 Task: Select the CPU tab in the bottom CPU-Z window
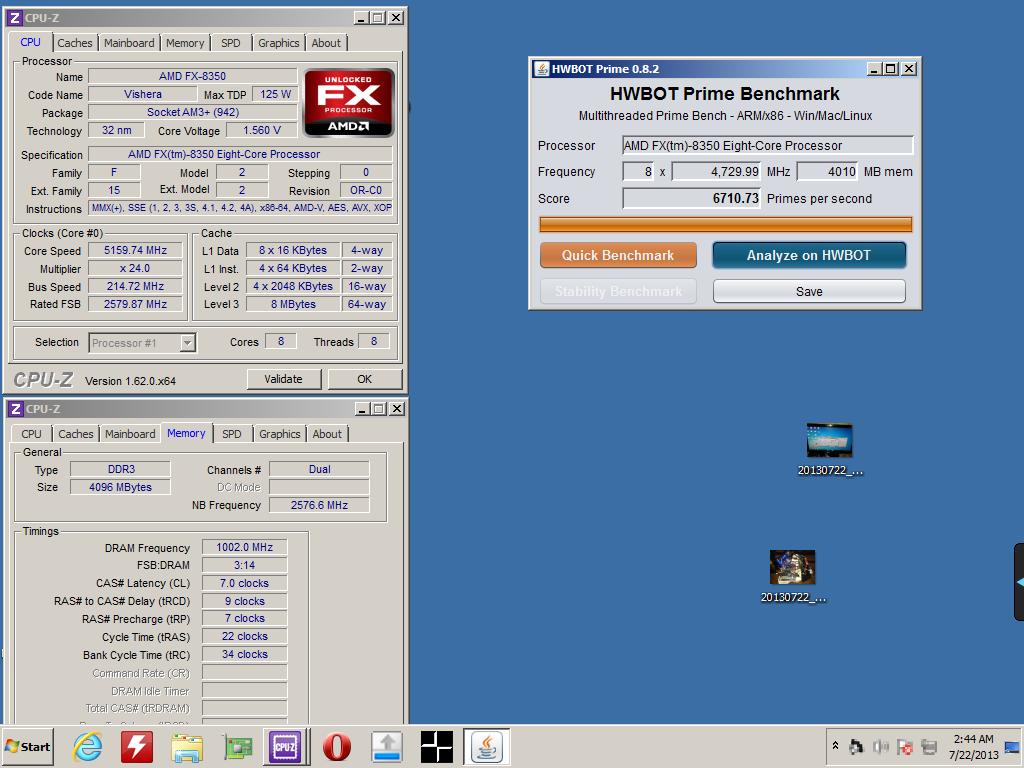point(31,434)
